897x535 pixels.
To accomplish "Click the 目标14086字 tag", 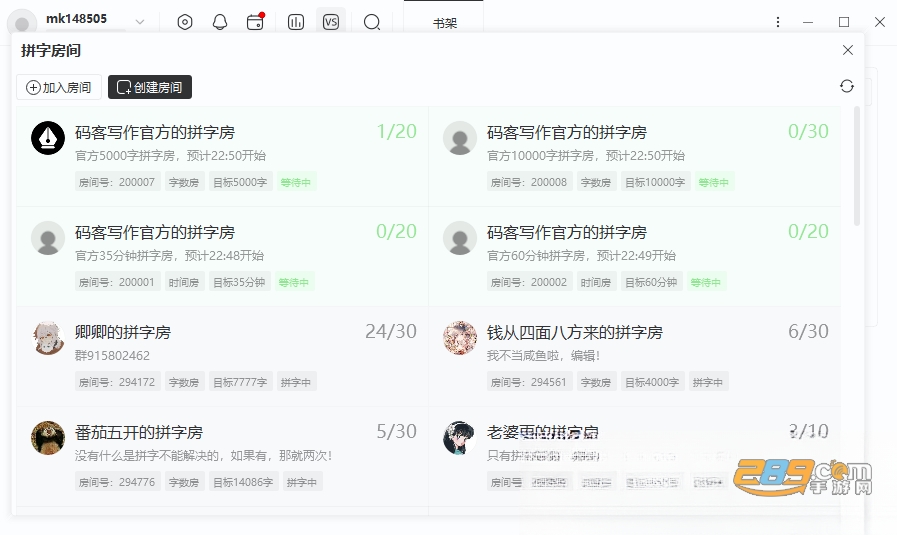I will [x=243, y=482].
